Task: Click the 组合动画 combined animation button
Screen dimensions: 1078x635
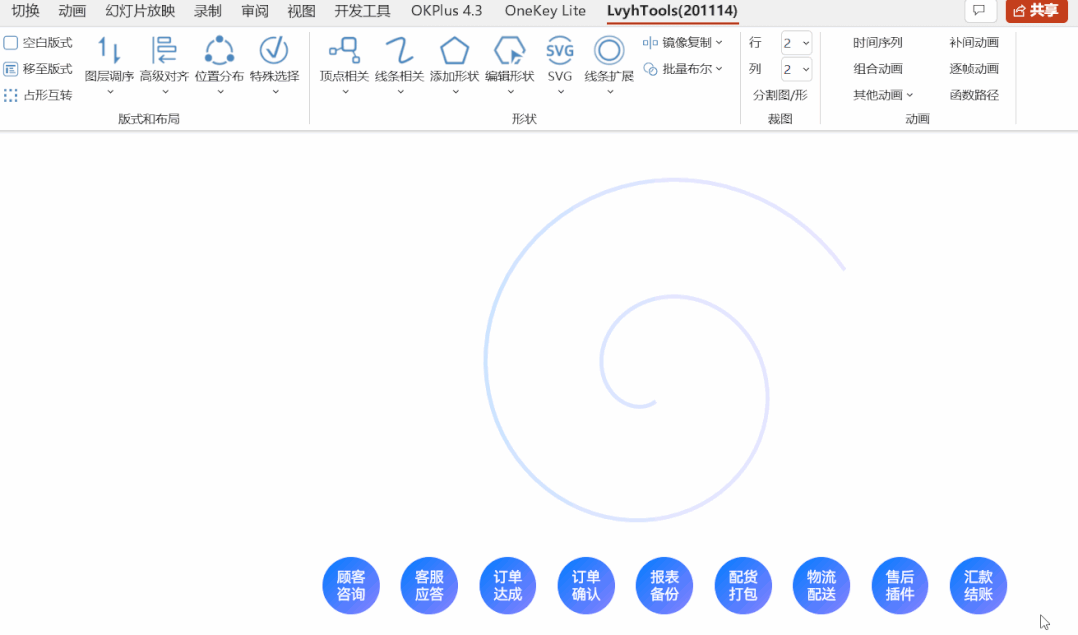Action: (877, 69)
